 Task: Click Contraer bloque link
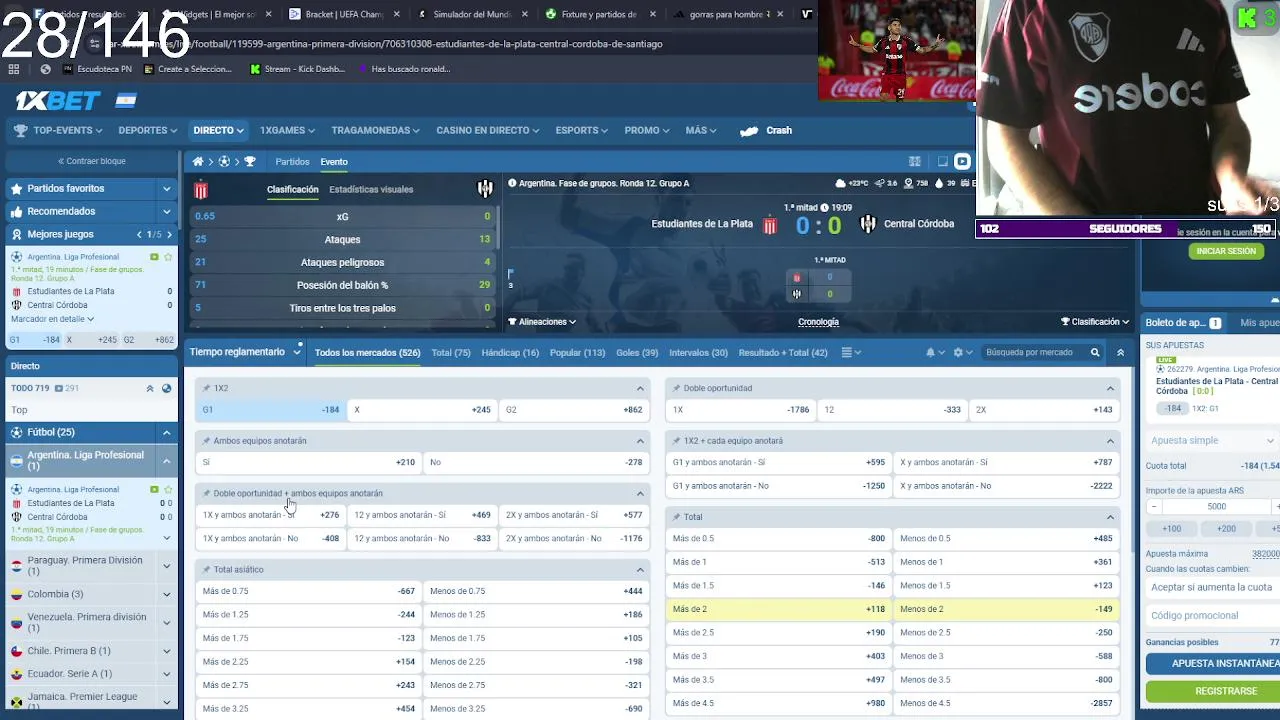pyautogui.click(x=92, y=161)
